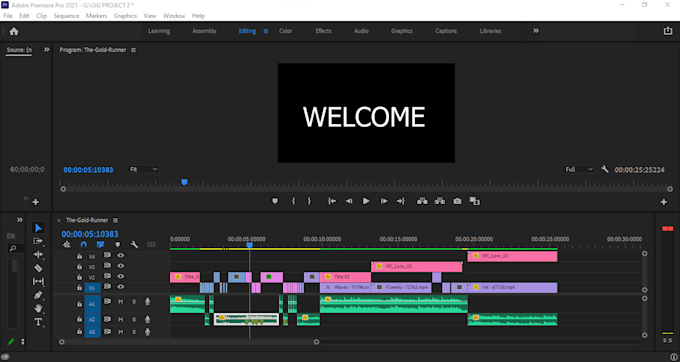
Task: Select the IPC_Lyric_01 clip
Action: [x=513, y=256]
